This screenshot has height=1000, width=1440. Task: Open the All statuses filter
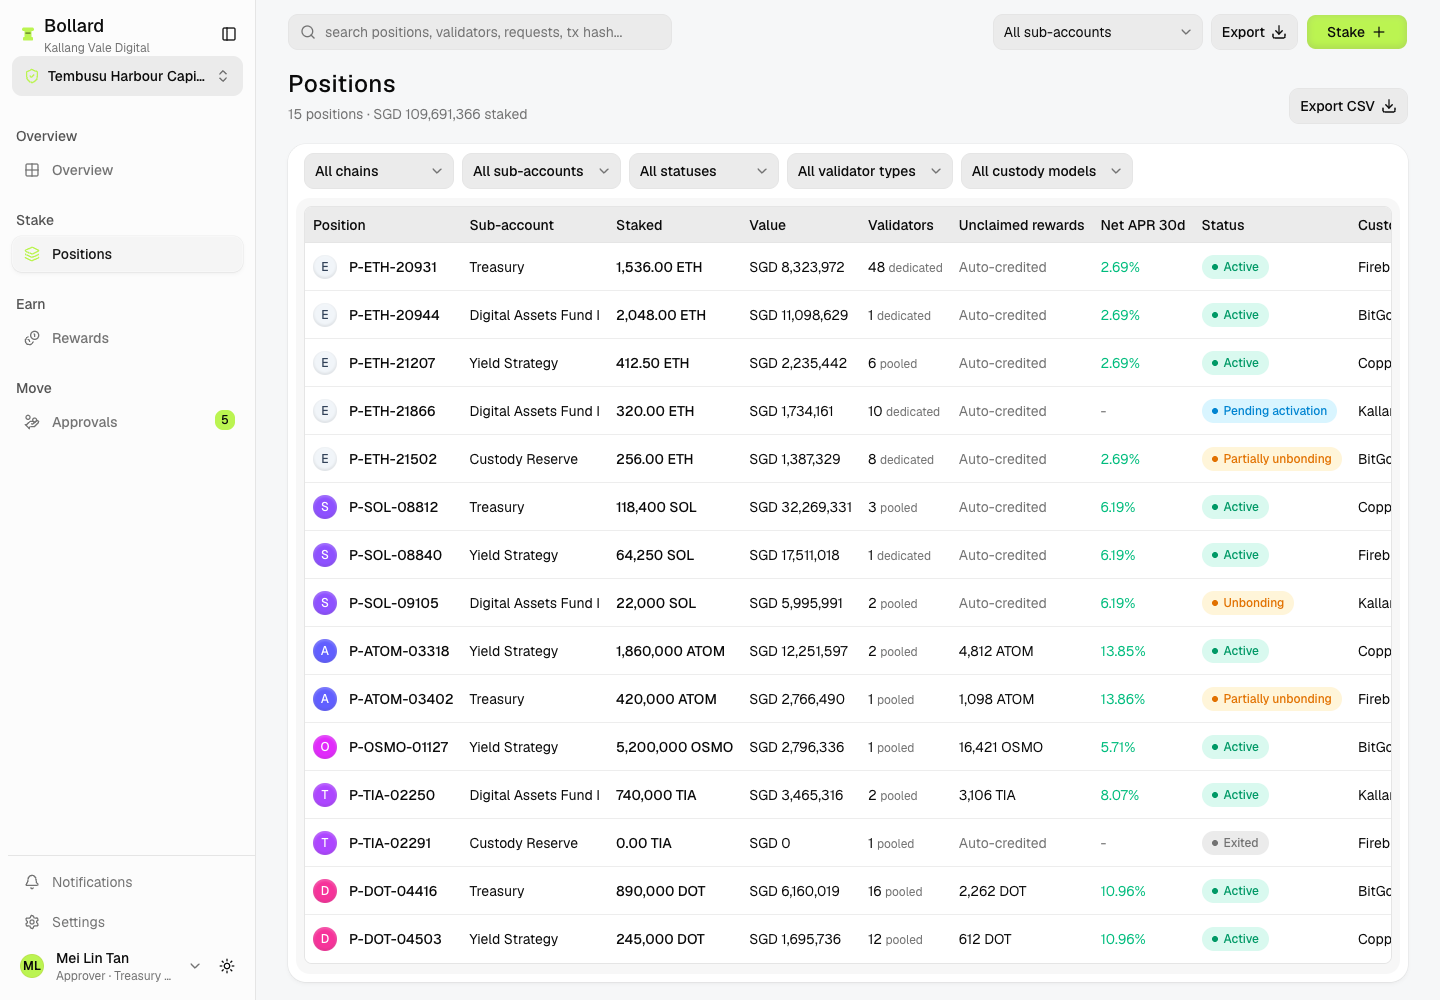[704, 171]
